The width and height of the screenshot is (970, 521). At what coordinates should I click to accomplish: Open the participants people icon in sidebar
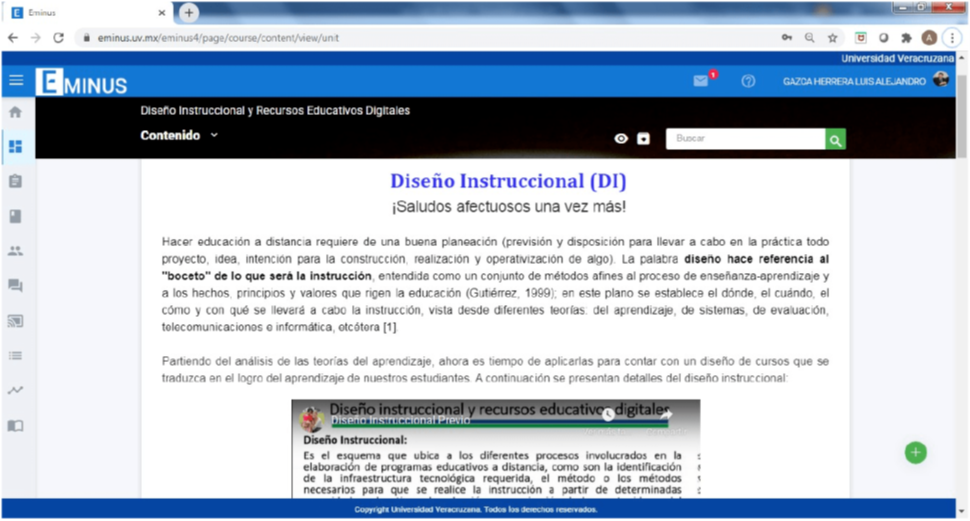tap(15, 251)
